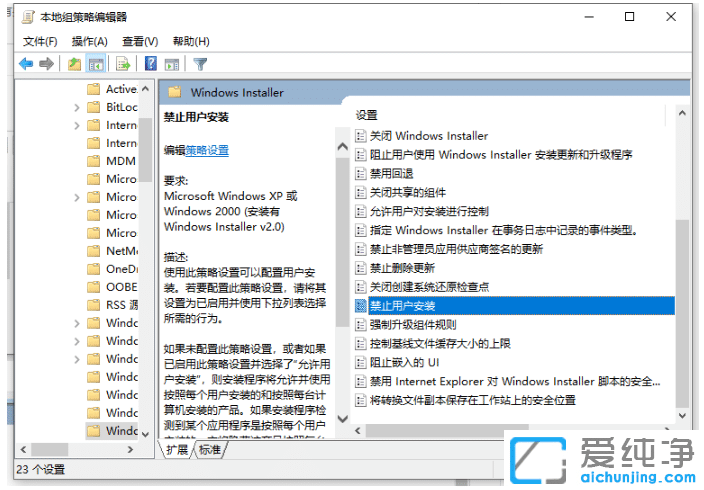Viewport: 704px width, 490px height.
Task: Open the 文件(F) menu
Action: click(x=40, y=42)
